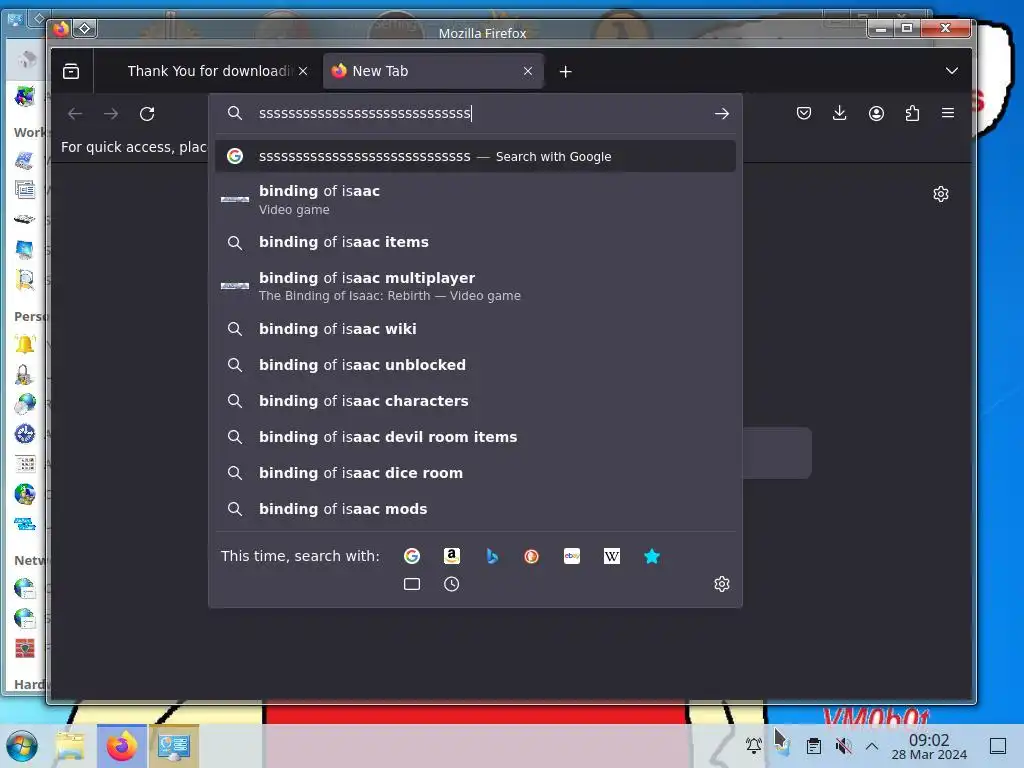Open search settings gear in dropdown

click(722, 584)
